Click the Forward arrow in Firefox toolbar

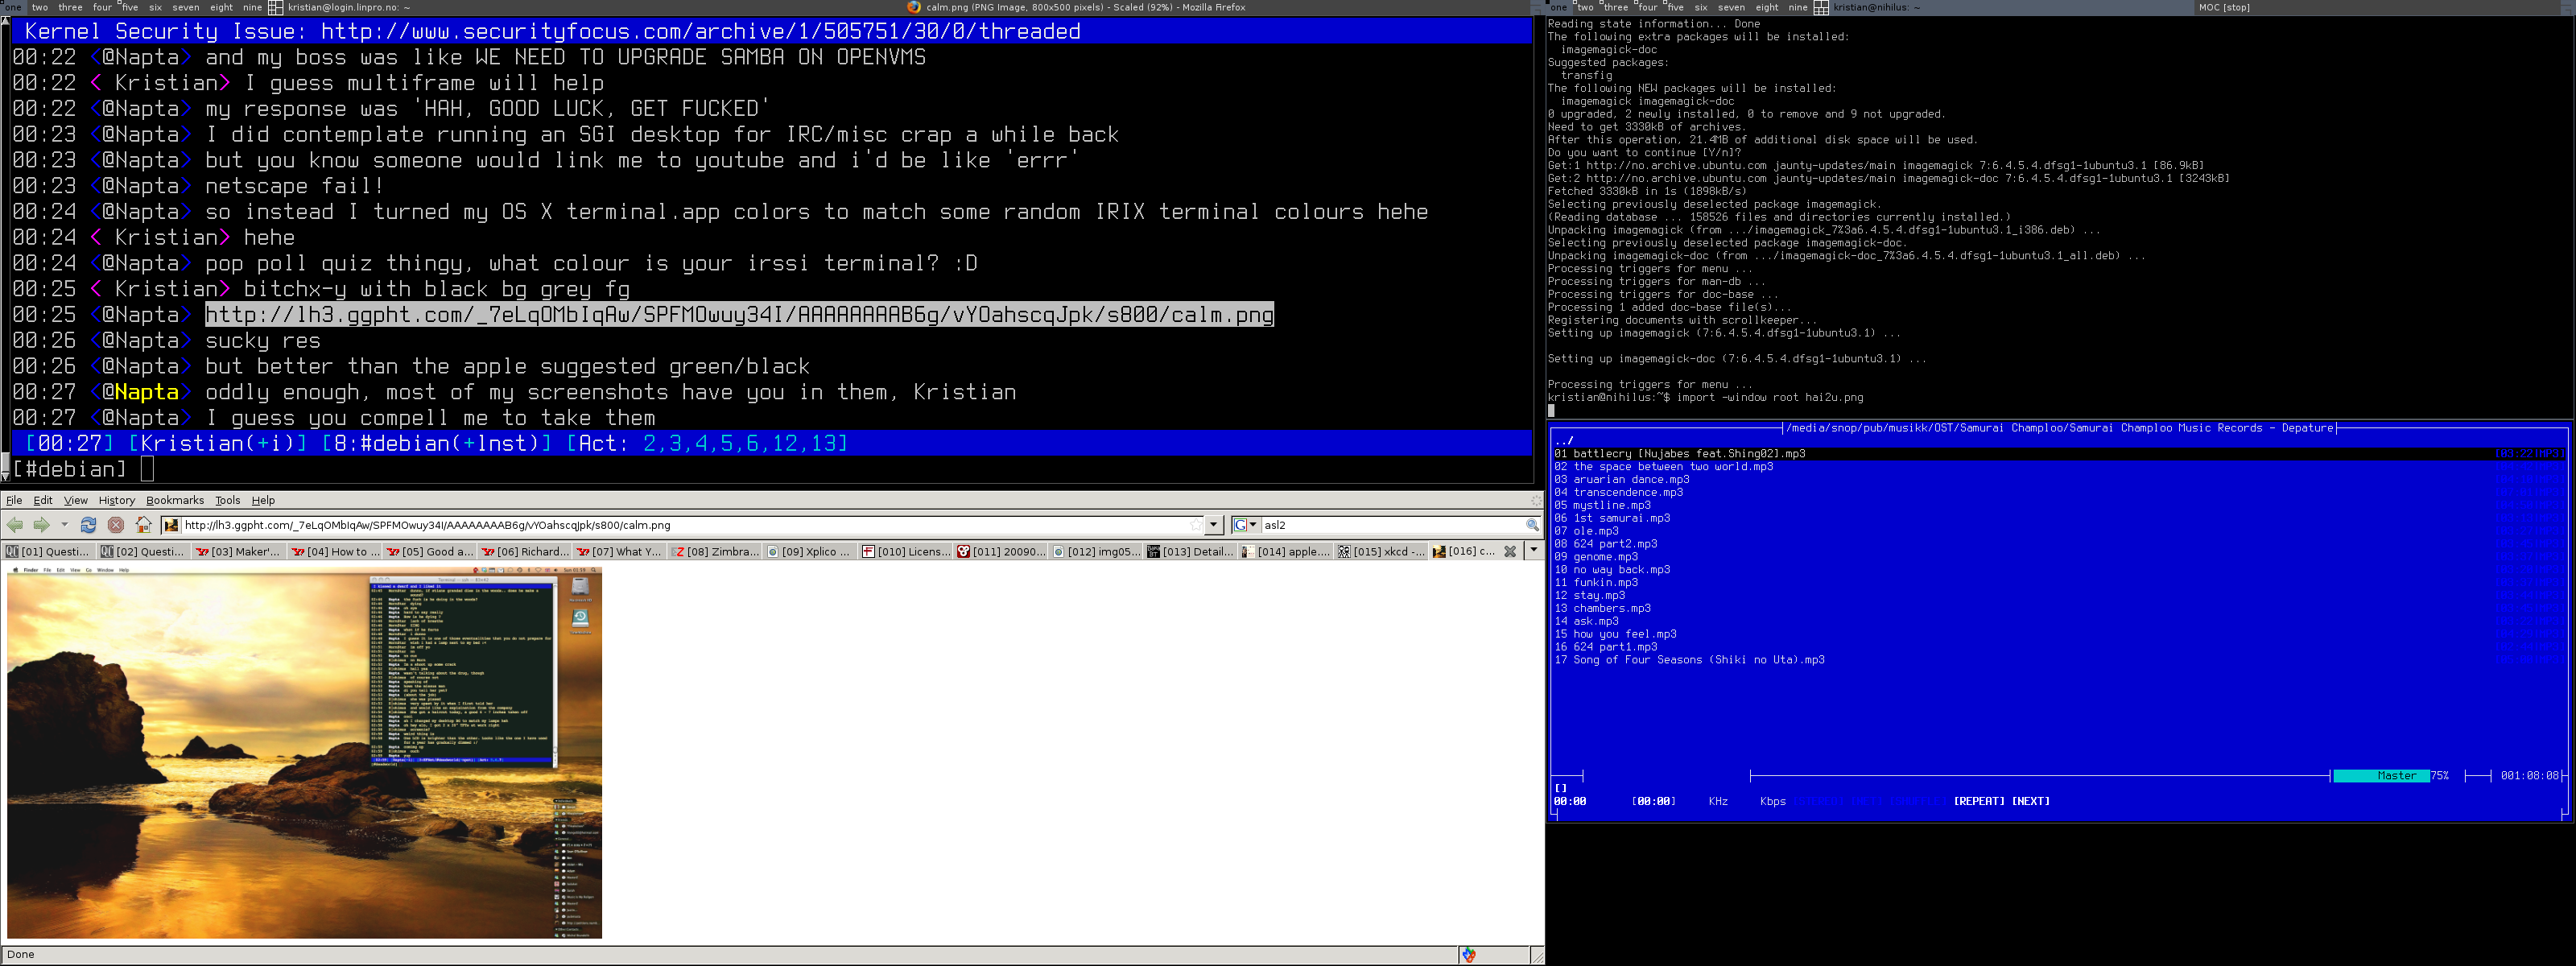click(x=41, y=525)
